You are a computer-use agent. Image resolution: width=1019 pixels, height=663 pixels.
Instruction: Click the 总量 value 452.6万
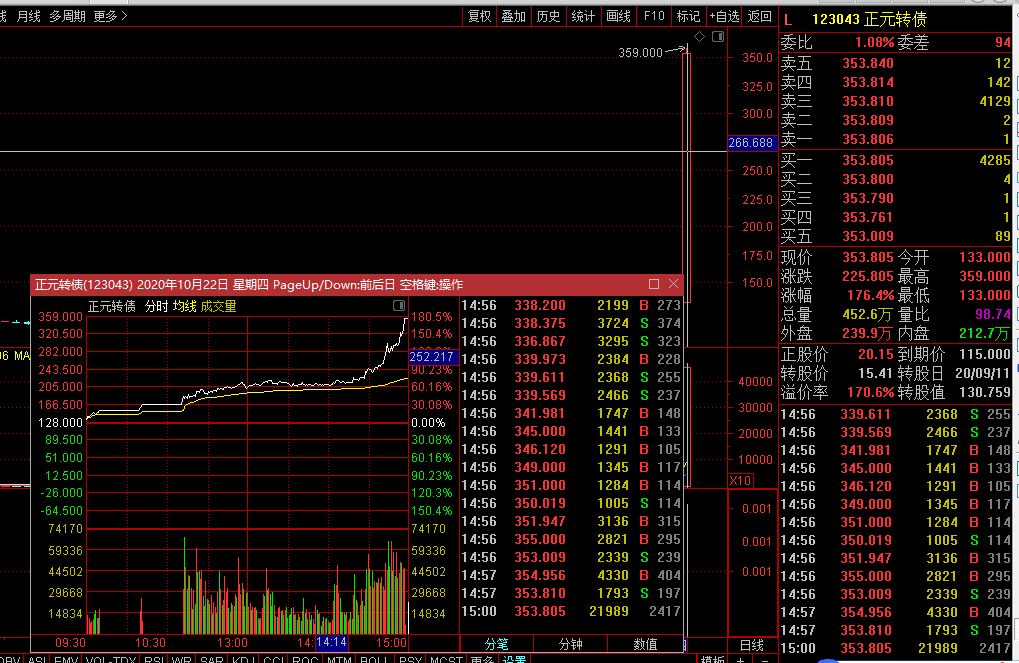867,315
